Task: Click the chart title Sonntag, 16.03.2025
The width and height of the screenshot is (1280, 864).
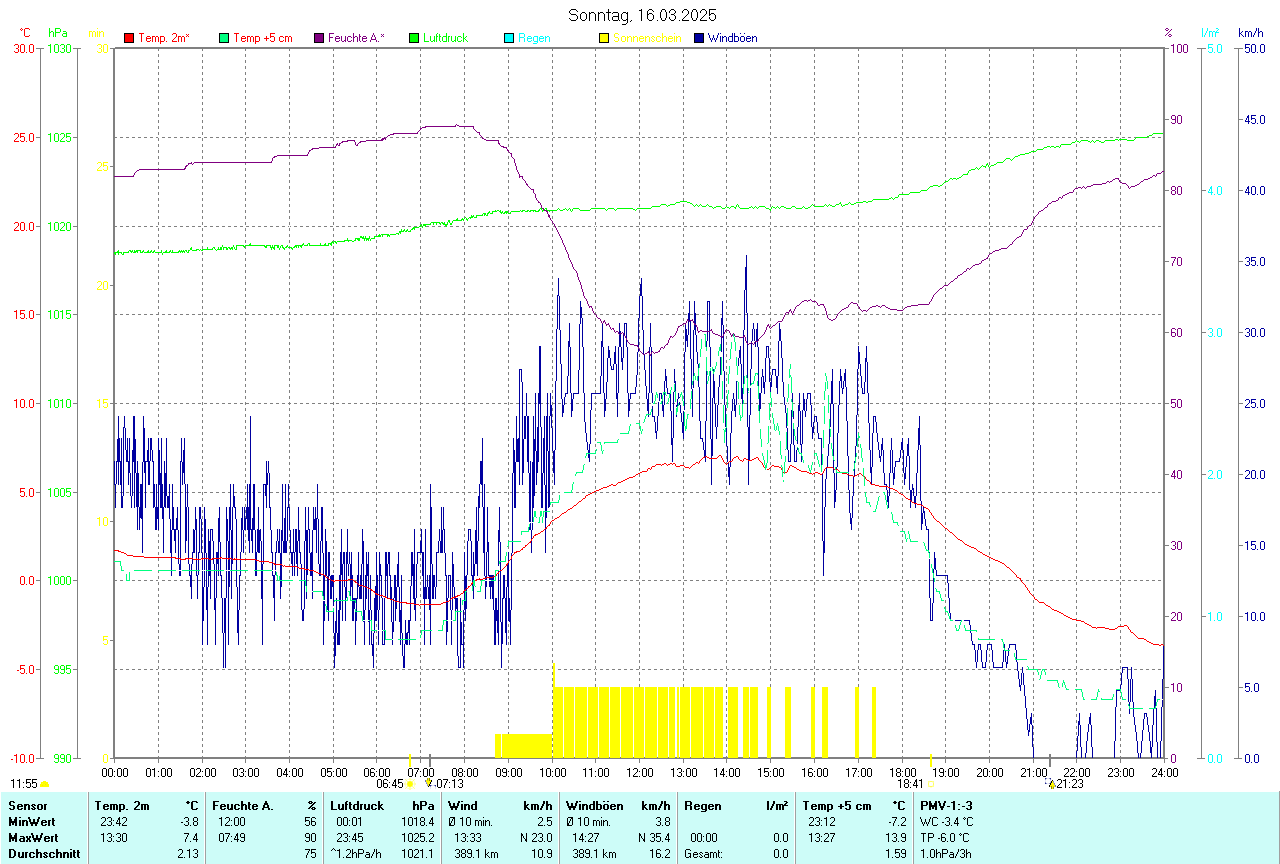Action: tap(642, 15)
